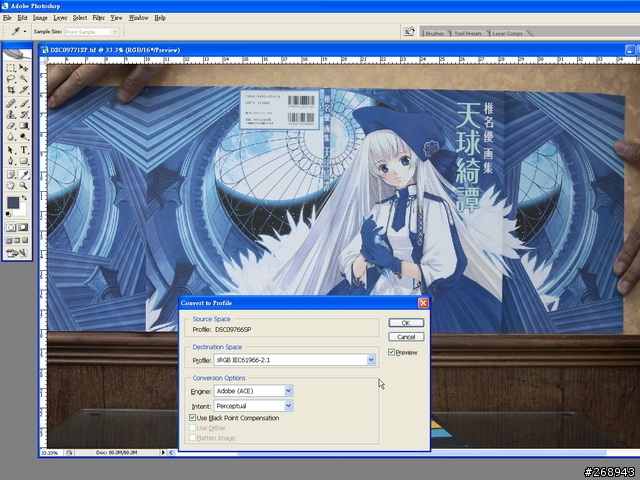640x480 pixels.
Task: Select the Pen tool
Action: [11, 161]
